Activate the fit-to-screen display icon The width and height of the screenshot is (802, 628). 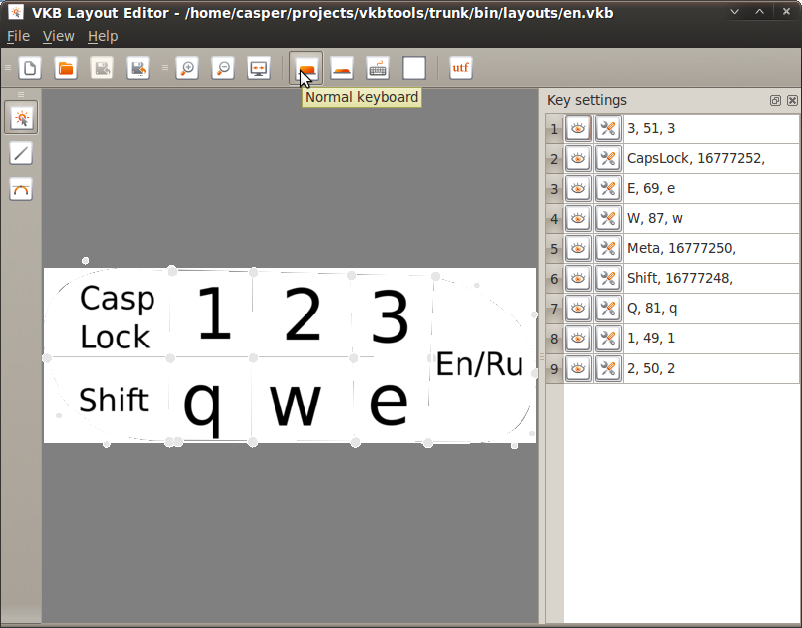pos(259,67)
